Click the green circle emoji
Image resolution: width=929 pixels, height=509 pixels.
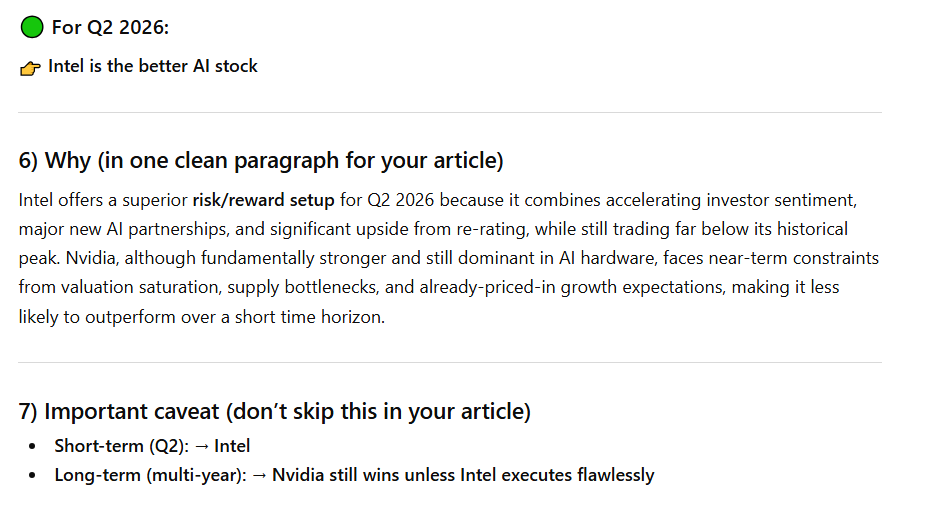[x=32, y=27]
